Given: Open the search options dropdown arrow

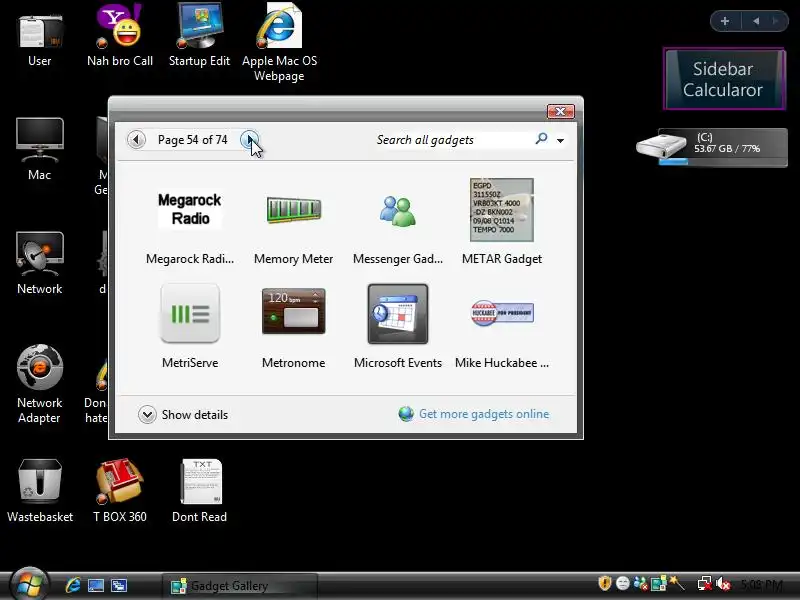Looking at the screenshot, I should (x=560, y=140).
